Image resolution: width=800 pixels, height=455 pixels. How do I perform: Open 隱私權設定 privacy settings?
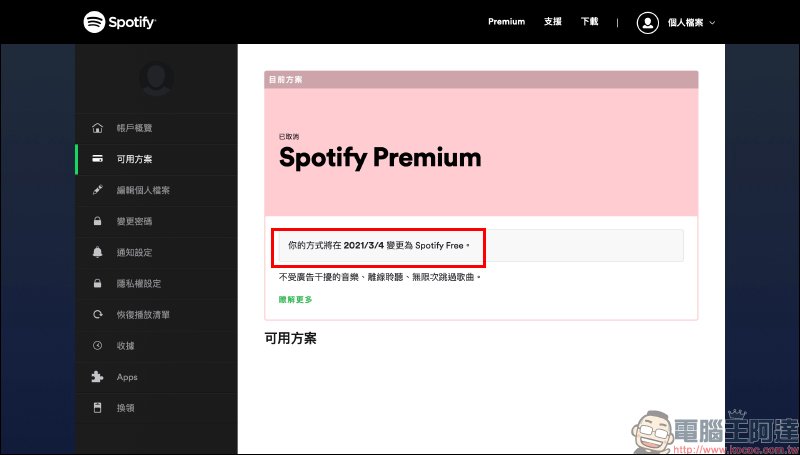click(139, 284)
